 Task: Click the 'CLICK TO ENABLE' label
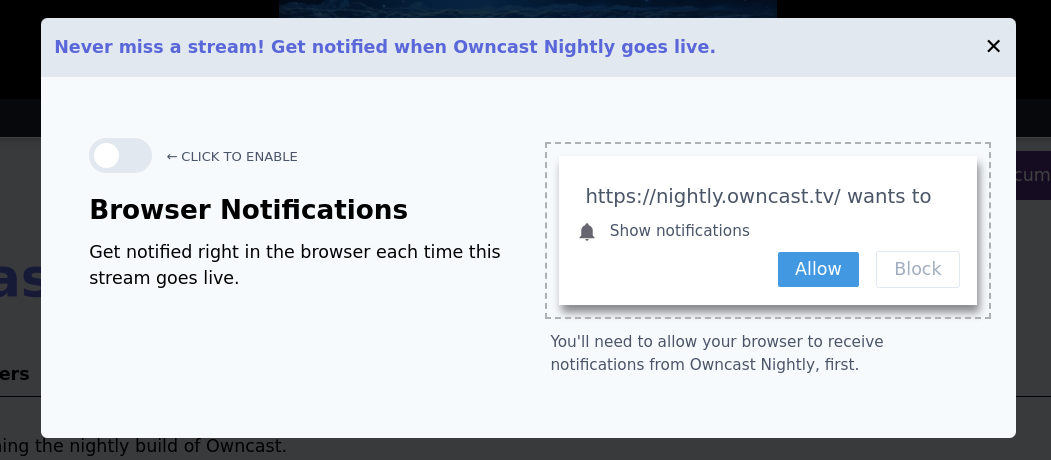232,157
